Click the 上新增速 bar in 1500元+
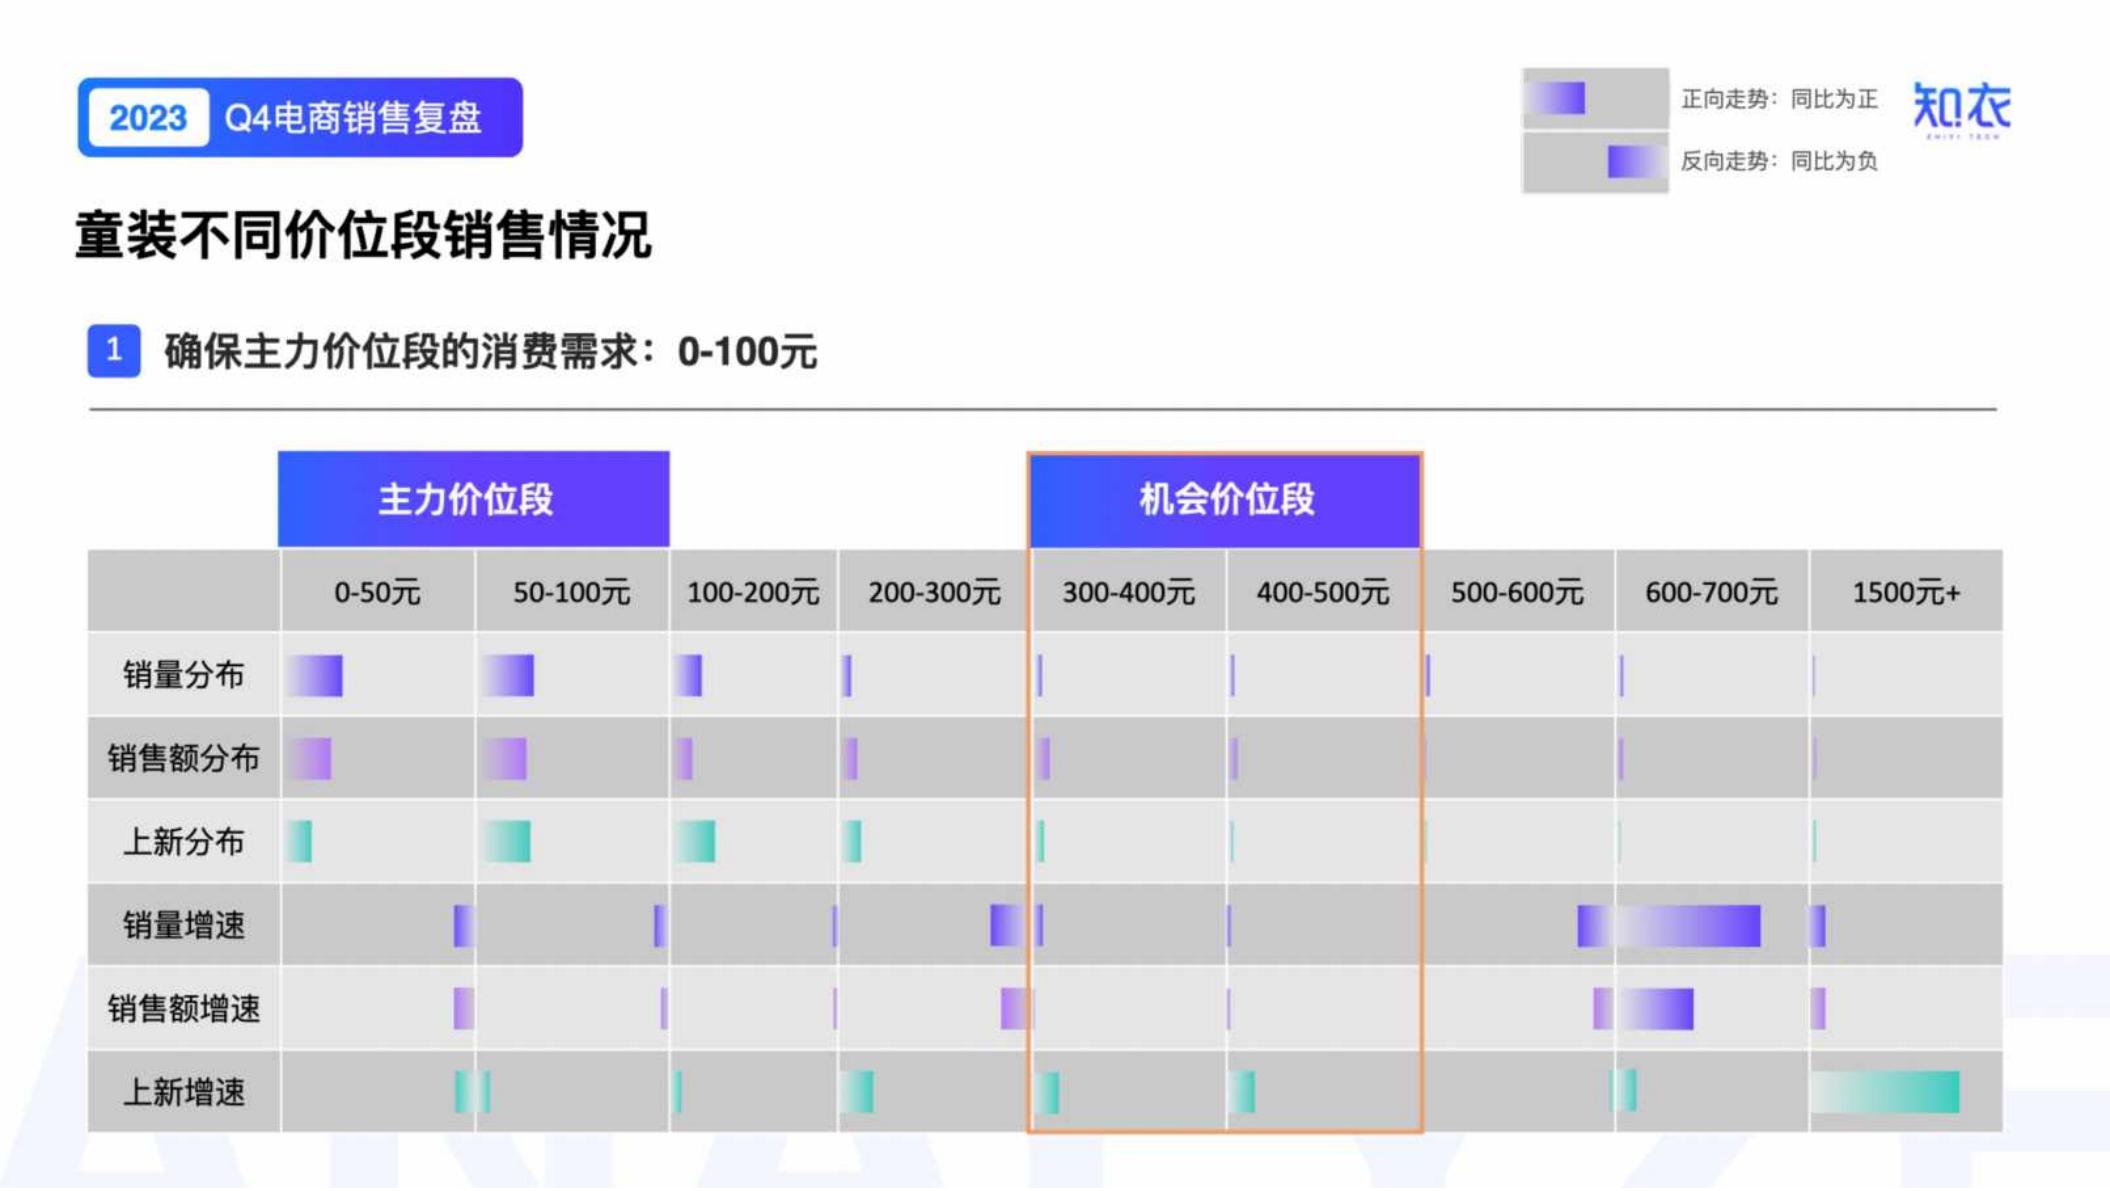 pos(1886,1092)
